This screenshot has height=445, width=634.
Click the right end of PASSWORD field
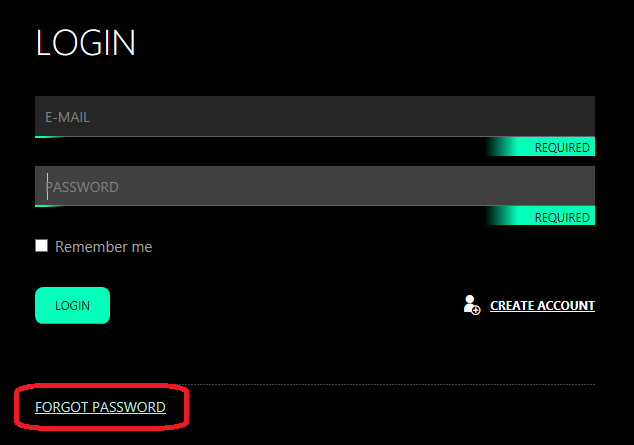coord(582,186)
